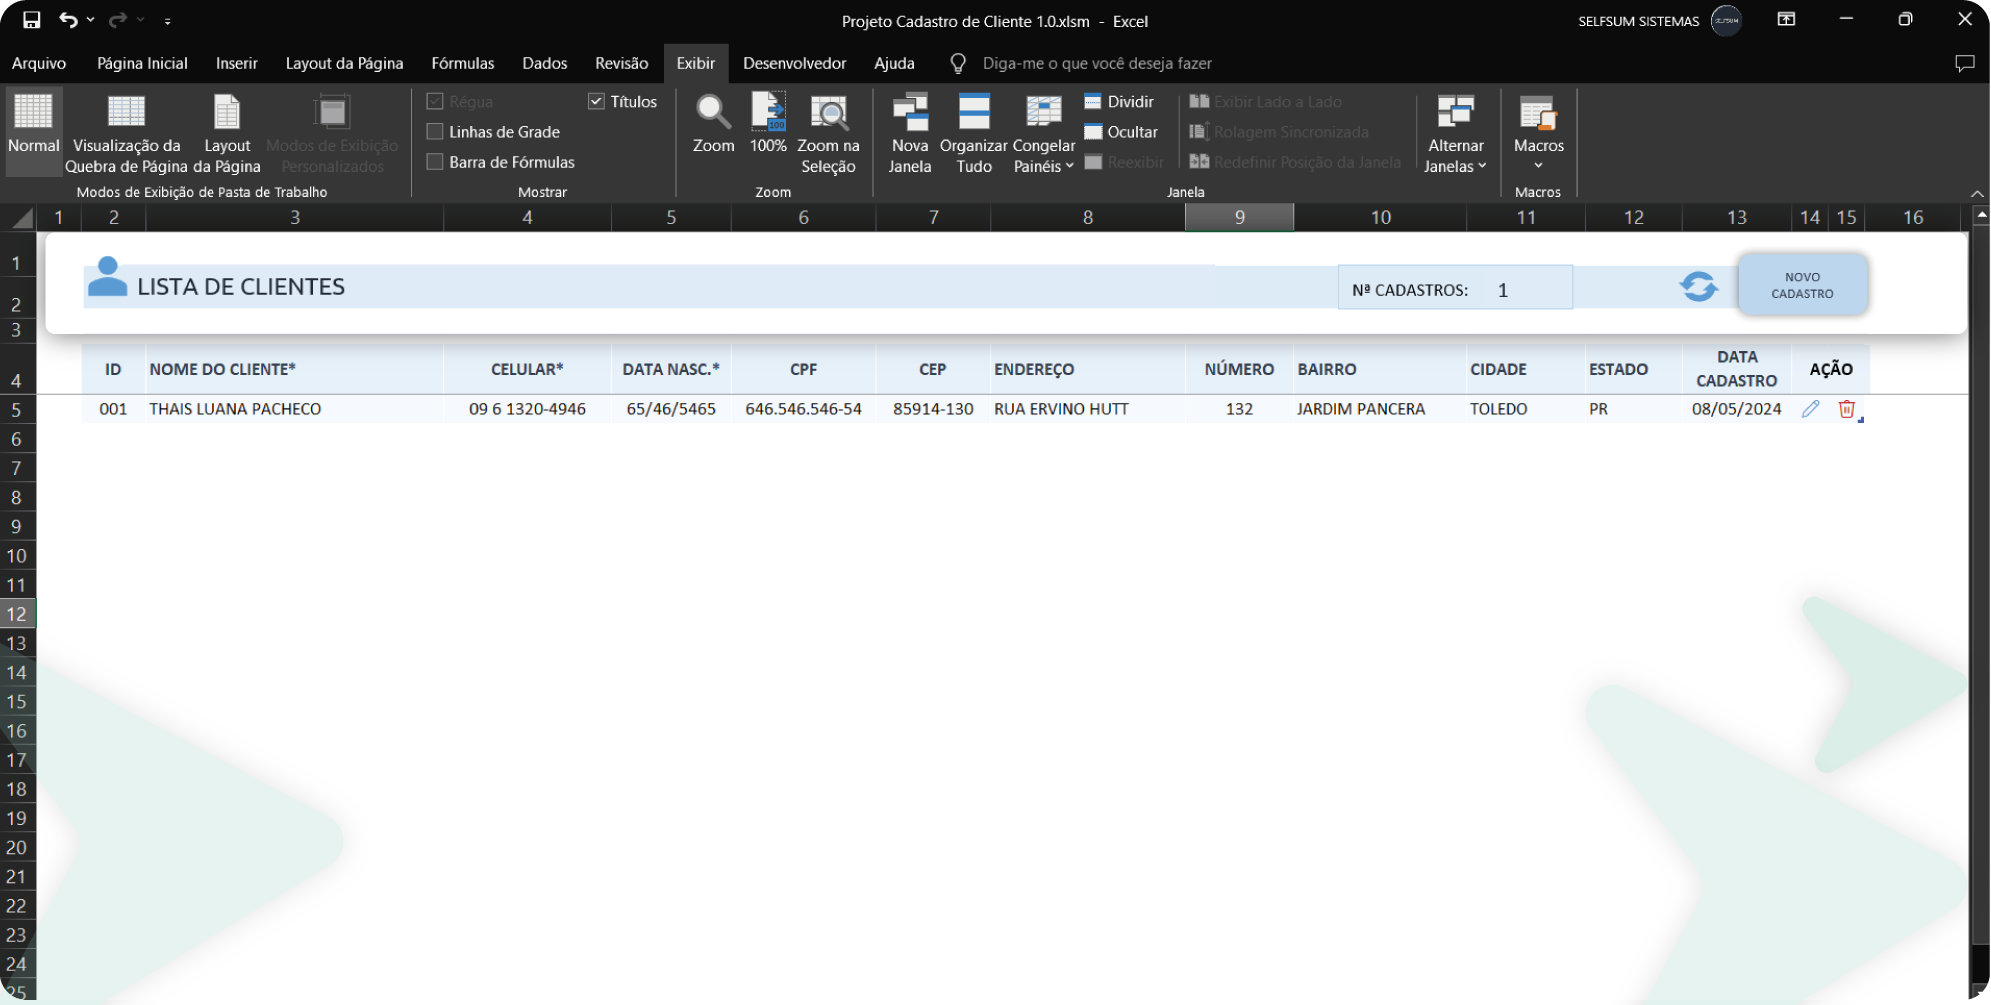The width and height of the screenshot is (1991, 1005).
Task: Switch to the Revisão tab
Action: pyautogui.click(x=621, y=63)
